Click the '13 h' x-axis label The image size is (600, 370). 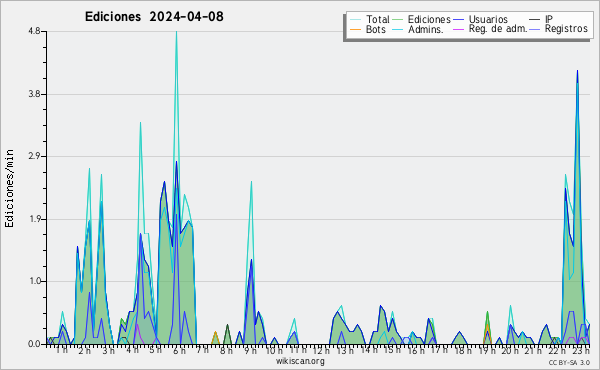pyautogui.click(x=345, y=350)
